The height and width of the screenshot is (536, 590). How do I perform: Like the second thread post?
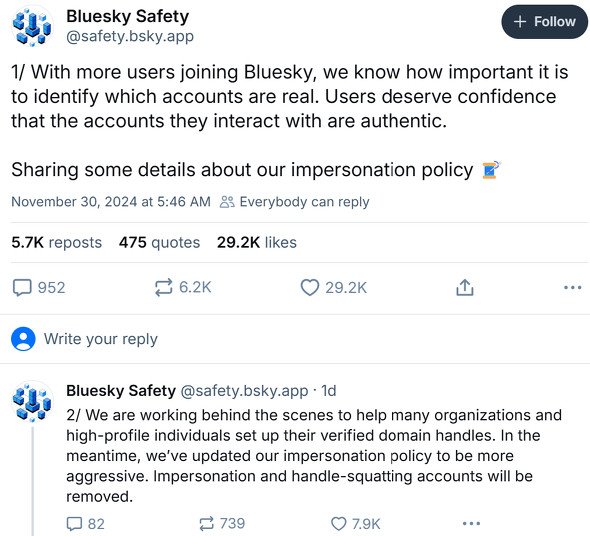tap(338, 524)
